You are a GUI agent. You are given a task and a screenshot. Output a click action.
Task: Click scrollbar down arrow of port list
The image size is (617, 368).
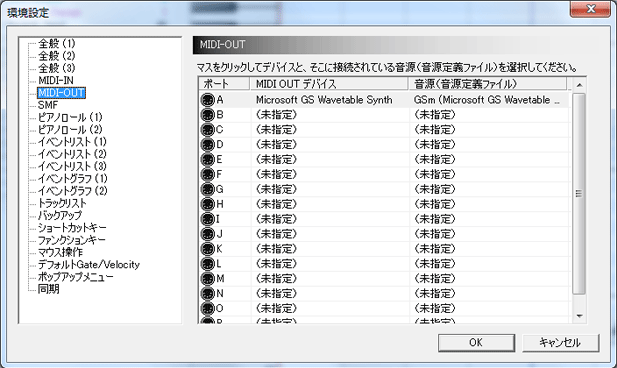point(579,316)
